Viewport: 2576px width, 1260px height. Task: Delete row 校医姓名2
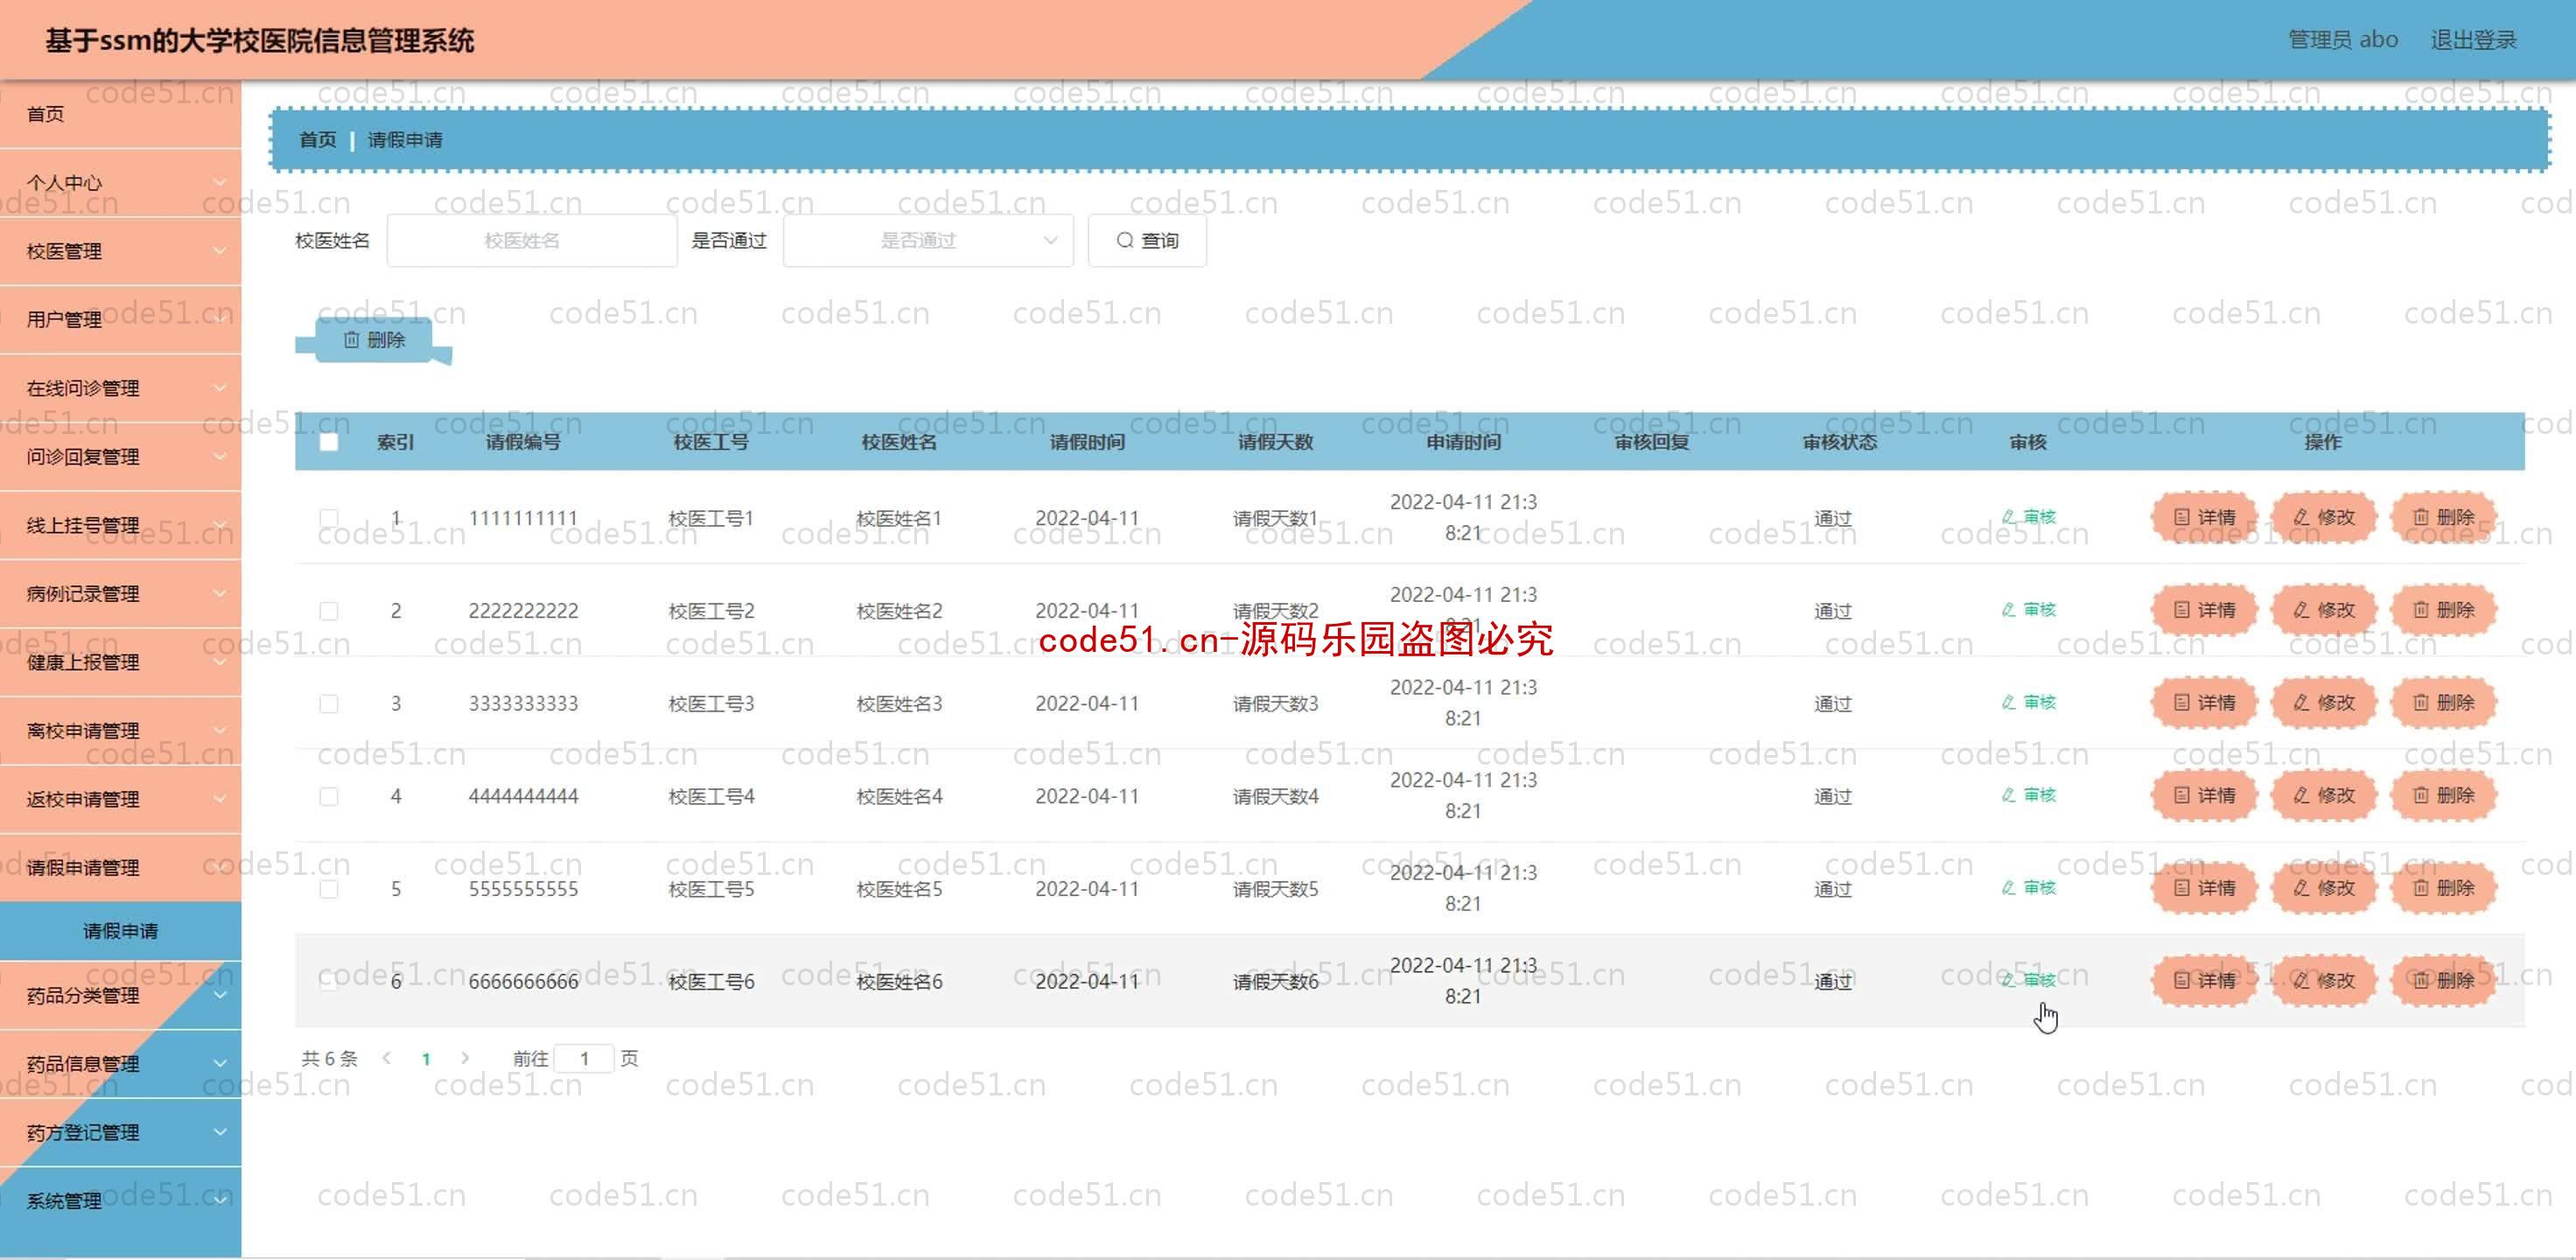(x=2443, y=610)
